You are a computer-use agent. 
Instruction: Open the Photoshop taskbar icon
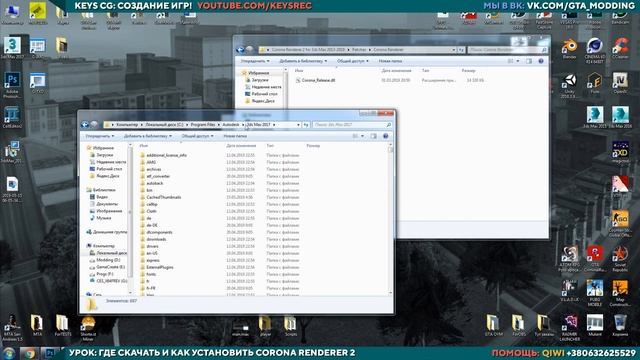[50, 353]
